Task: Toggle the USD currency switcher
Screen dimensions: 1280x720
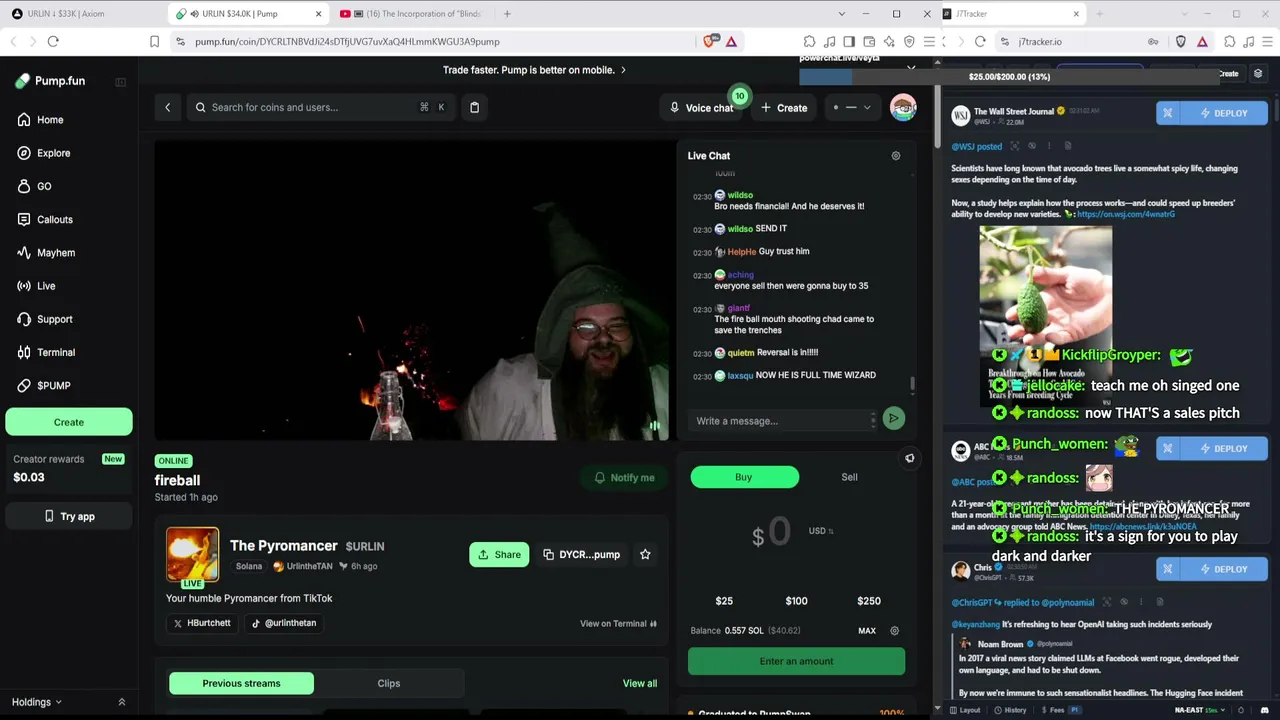Action: [x=821, y=531]
